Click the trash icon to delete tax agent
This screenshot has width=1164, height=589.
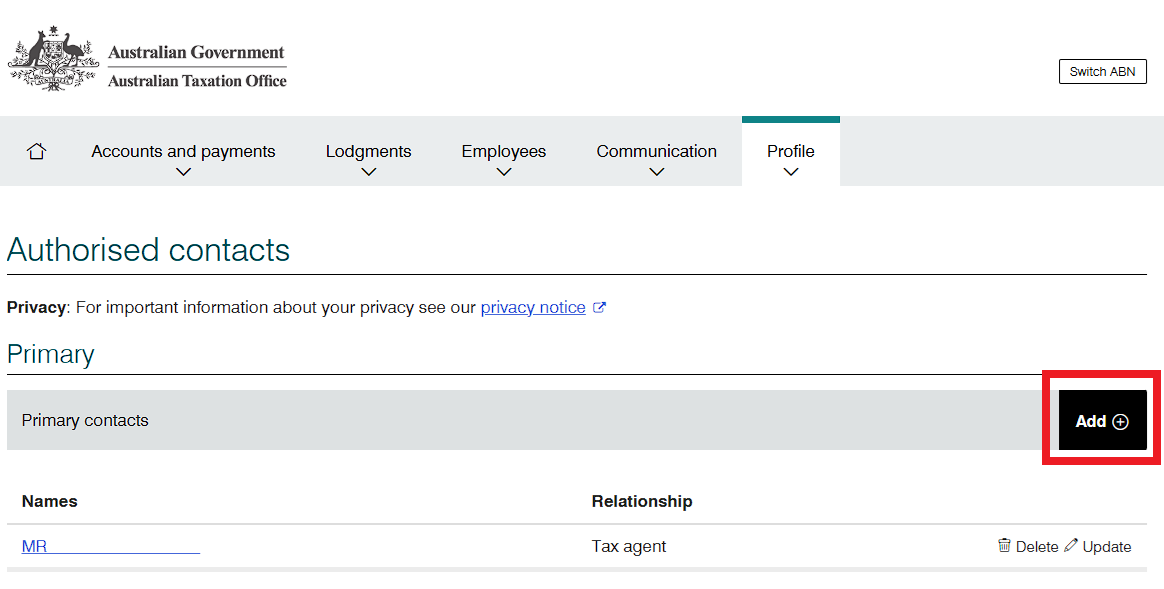click(x=1004, y=545)
